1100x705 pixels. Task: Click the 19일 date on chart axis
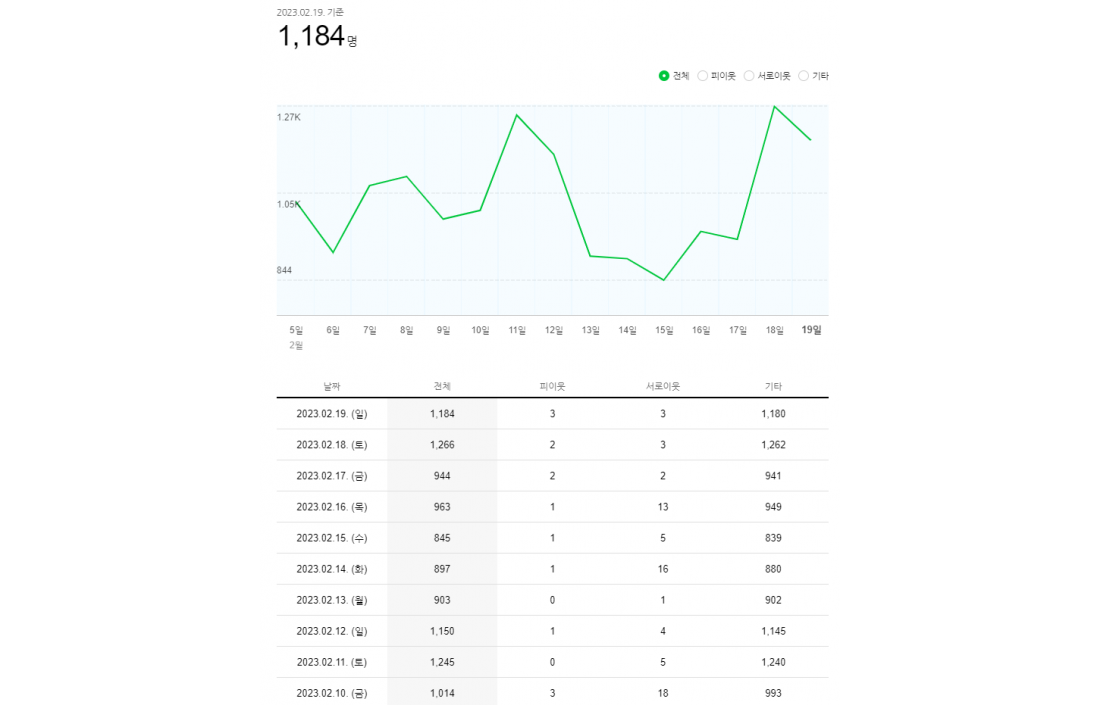click(811, 330)
